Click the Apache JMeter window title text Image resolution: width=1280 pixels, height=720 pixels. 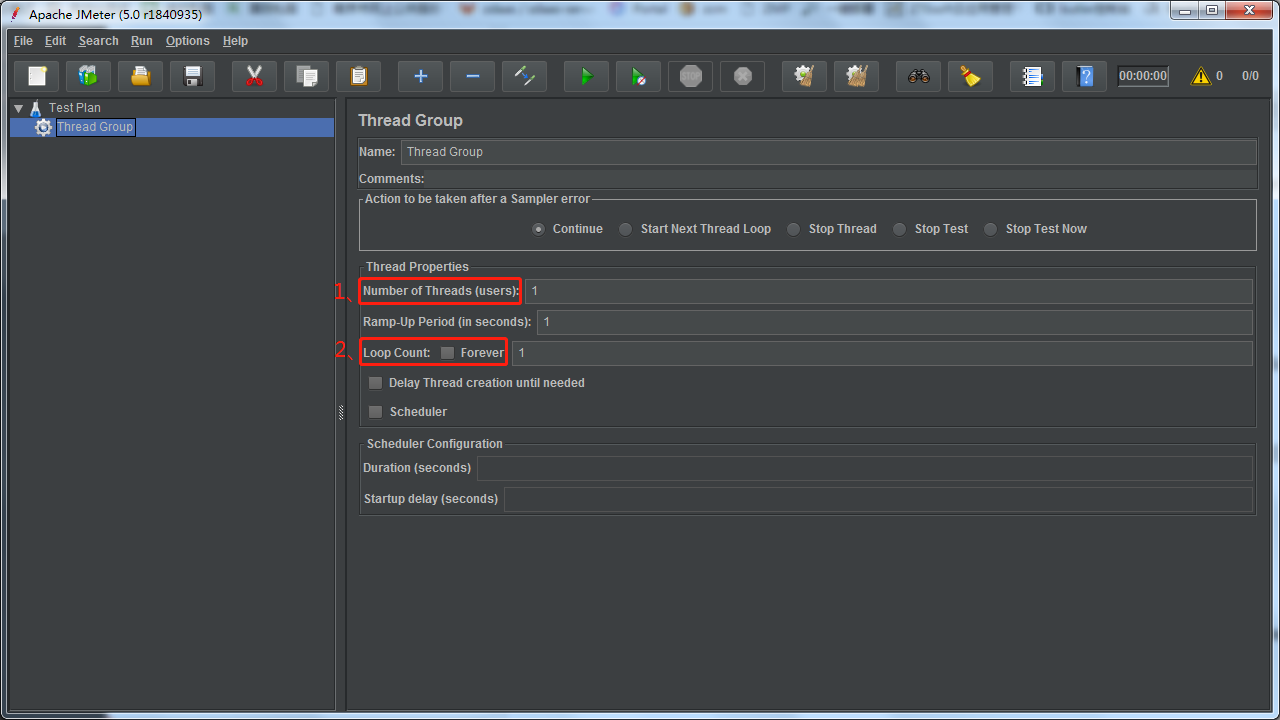(116, 15)
